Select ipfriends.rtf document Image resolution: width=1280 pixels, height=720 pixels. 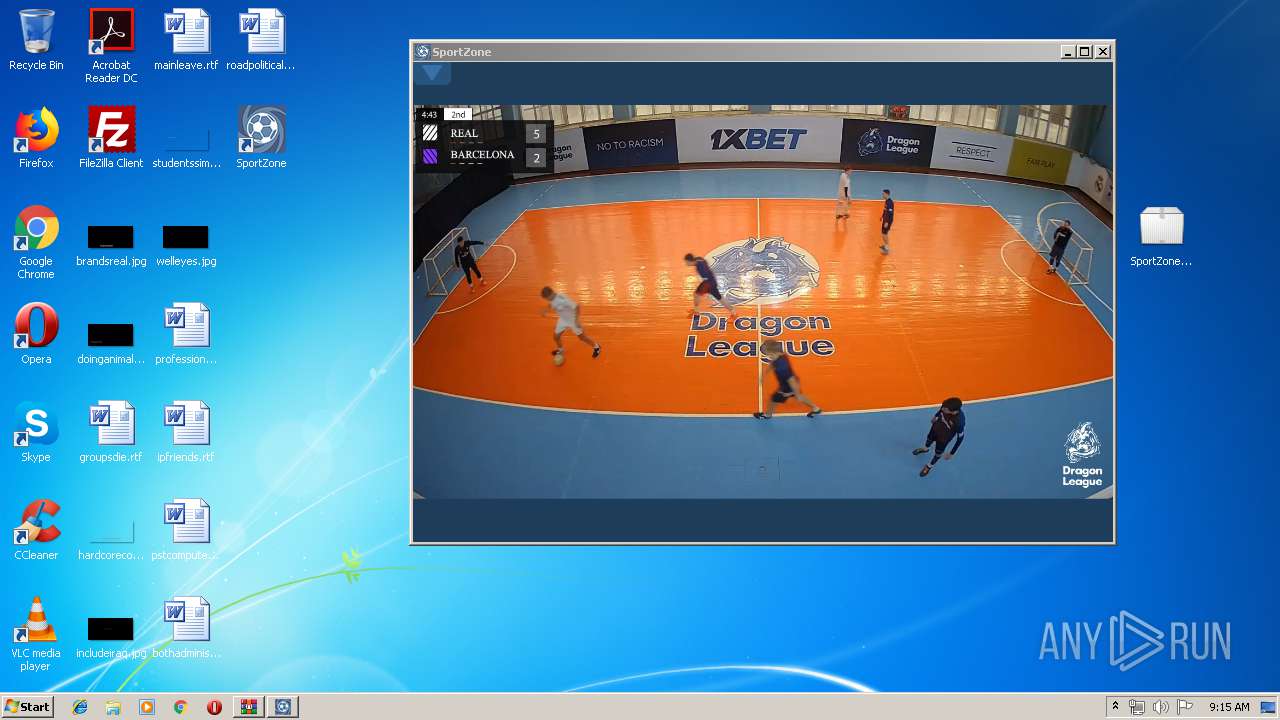(186, 432)
